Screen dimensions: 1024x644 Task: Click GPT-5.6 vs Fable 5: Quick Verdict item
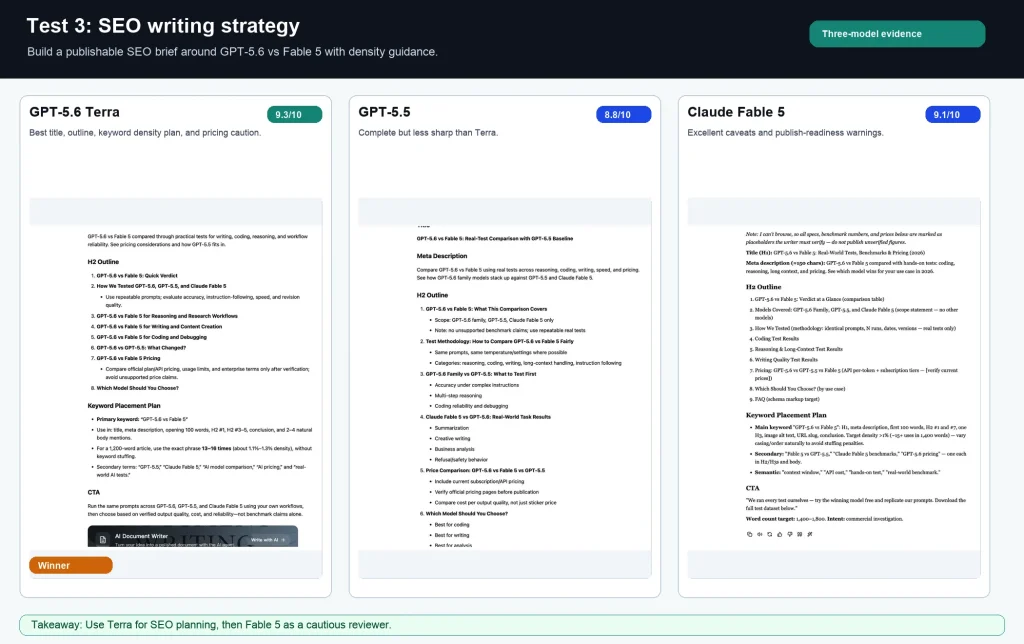(x=136, y=276)
